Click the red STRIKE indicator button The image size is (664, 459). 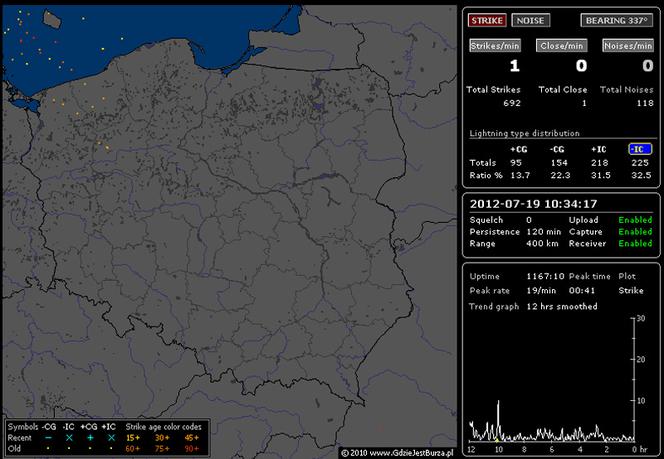coord(487,20)
